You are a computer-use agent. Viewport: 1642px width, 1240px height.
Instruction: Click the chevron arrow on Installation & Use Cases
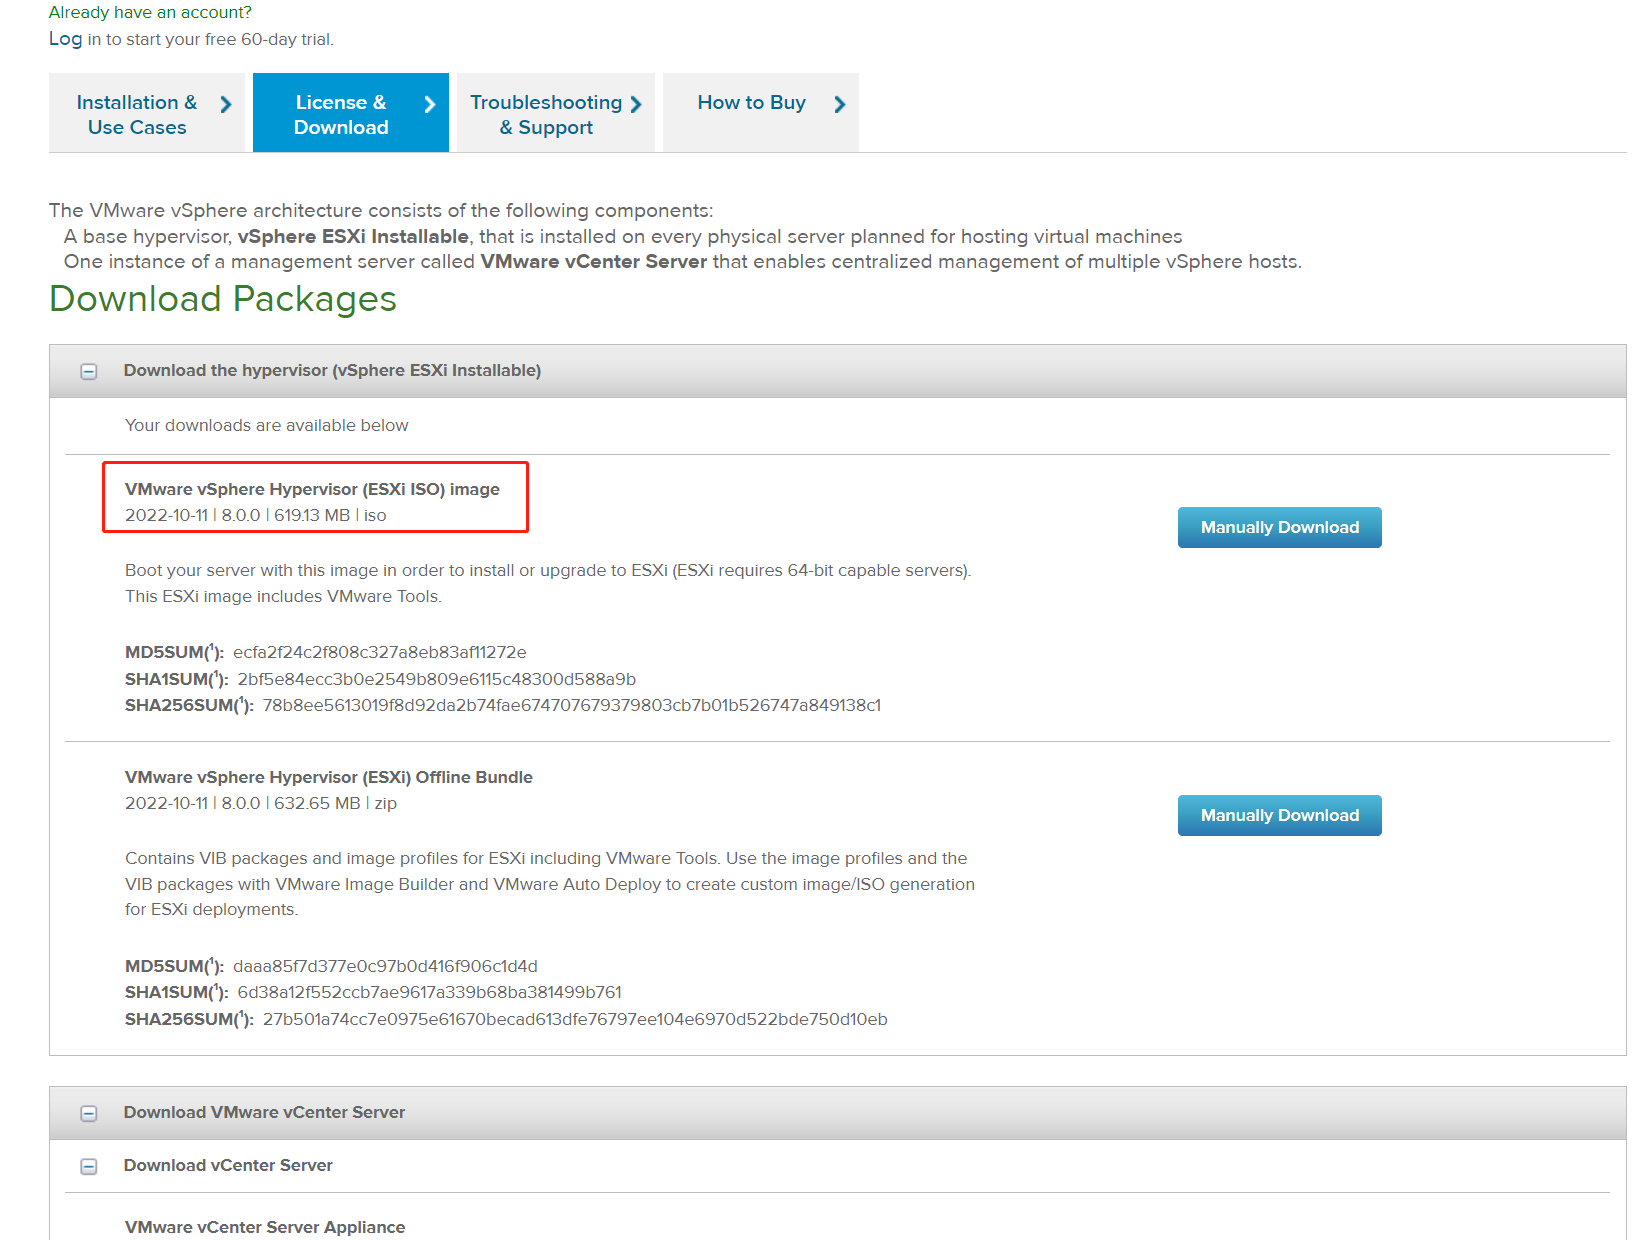point(226,105)
